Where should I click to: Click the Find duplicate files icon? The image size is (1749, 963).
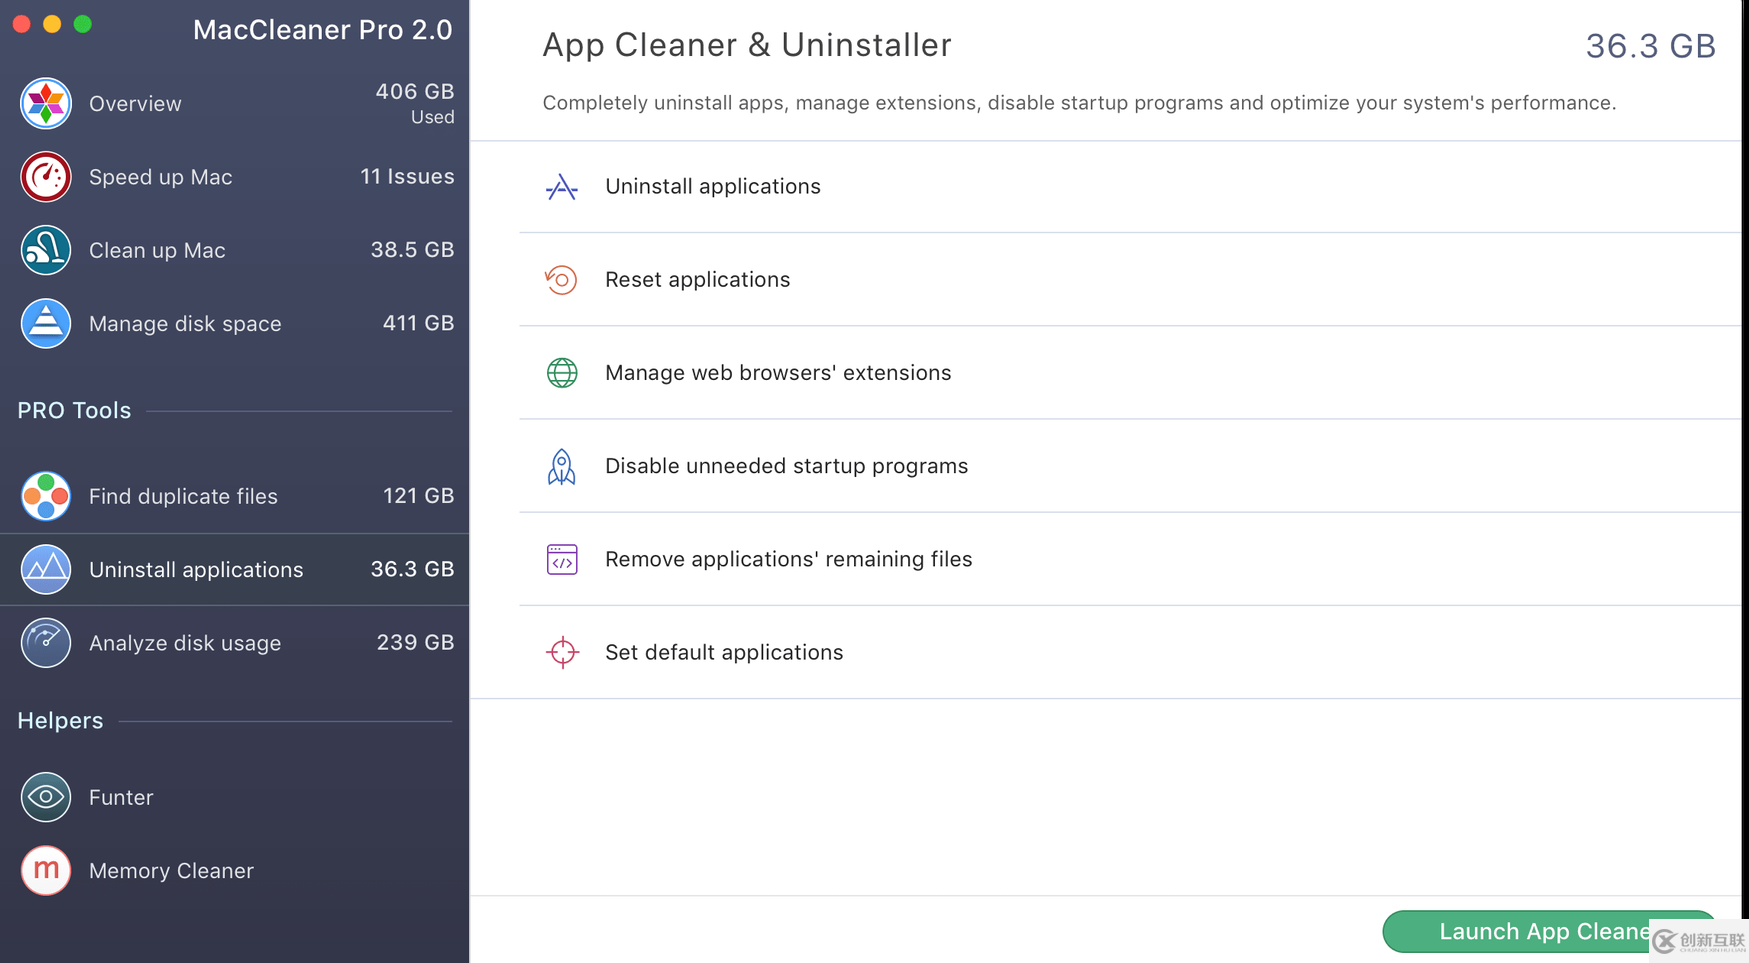[x=46, y=496]
